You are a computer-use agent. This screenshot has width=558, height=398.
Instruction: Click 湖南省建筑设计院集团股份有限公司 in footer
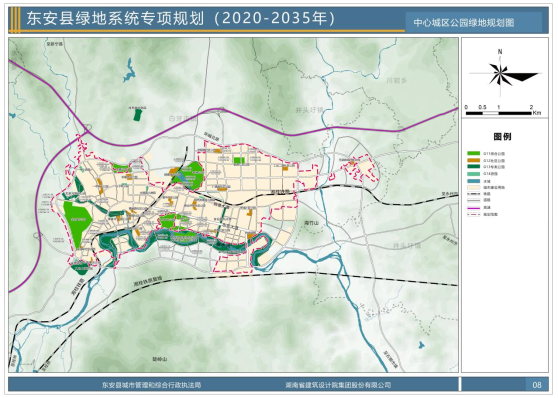pos(338,385)
